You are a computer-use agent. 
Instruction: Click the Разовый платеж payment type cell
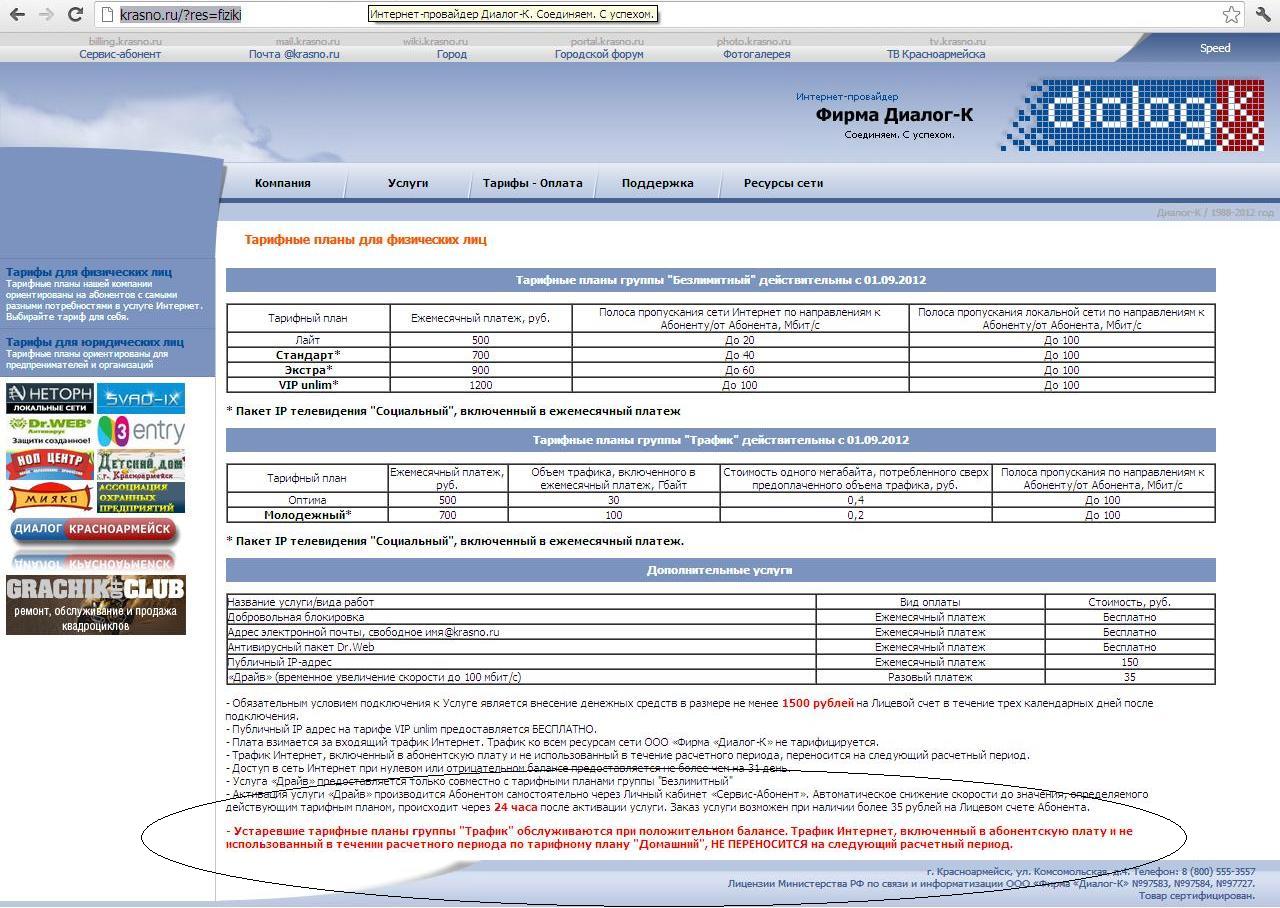click(x=930, y=677)
